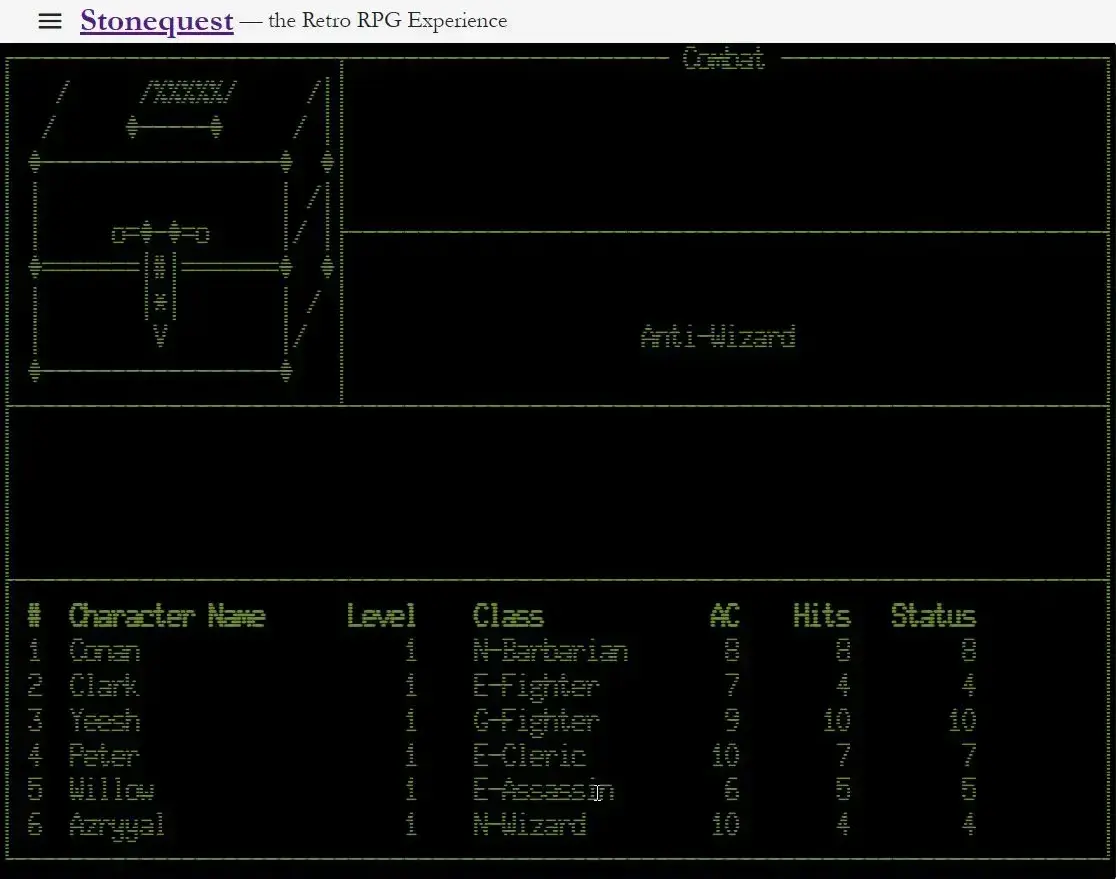
Task: Click the E-Cleric class cell
Action: click(x=529, y=754)
